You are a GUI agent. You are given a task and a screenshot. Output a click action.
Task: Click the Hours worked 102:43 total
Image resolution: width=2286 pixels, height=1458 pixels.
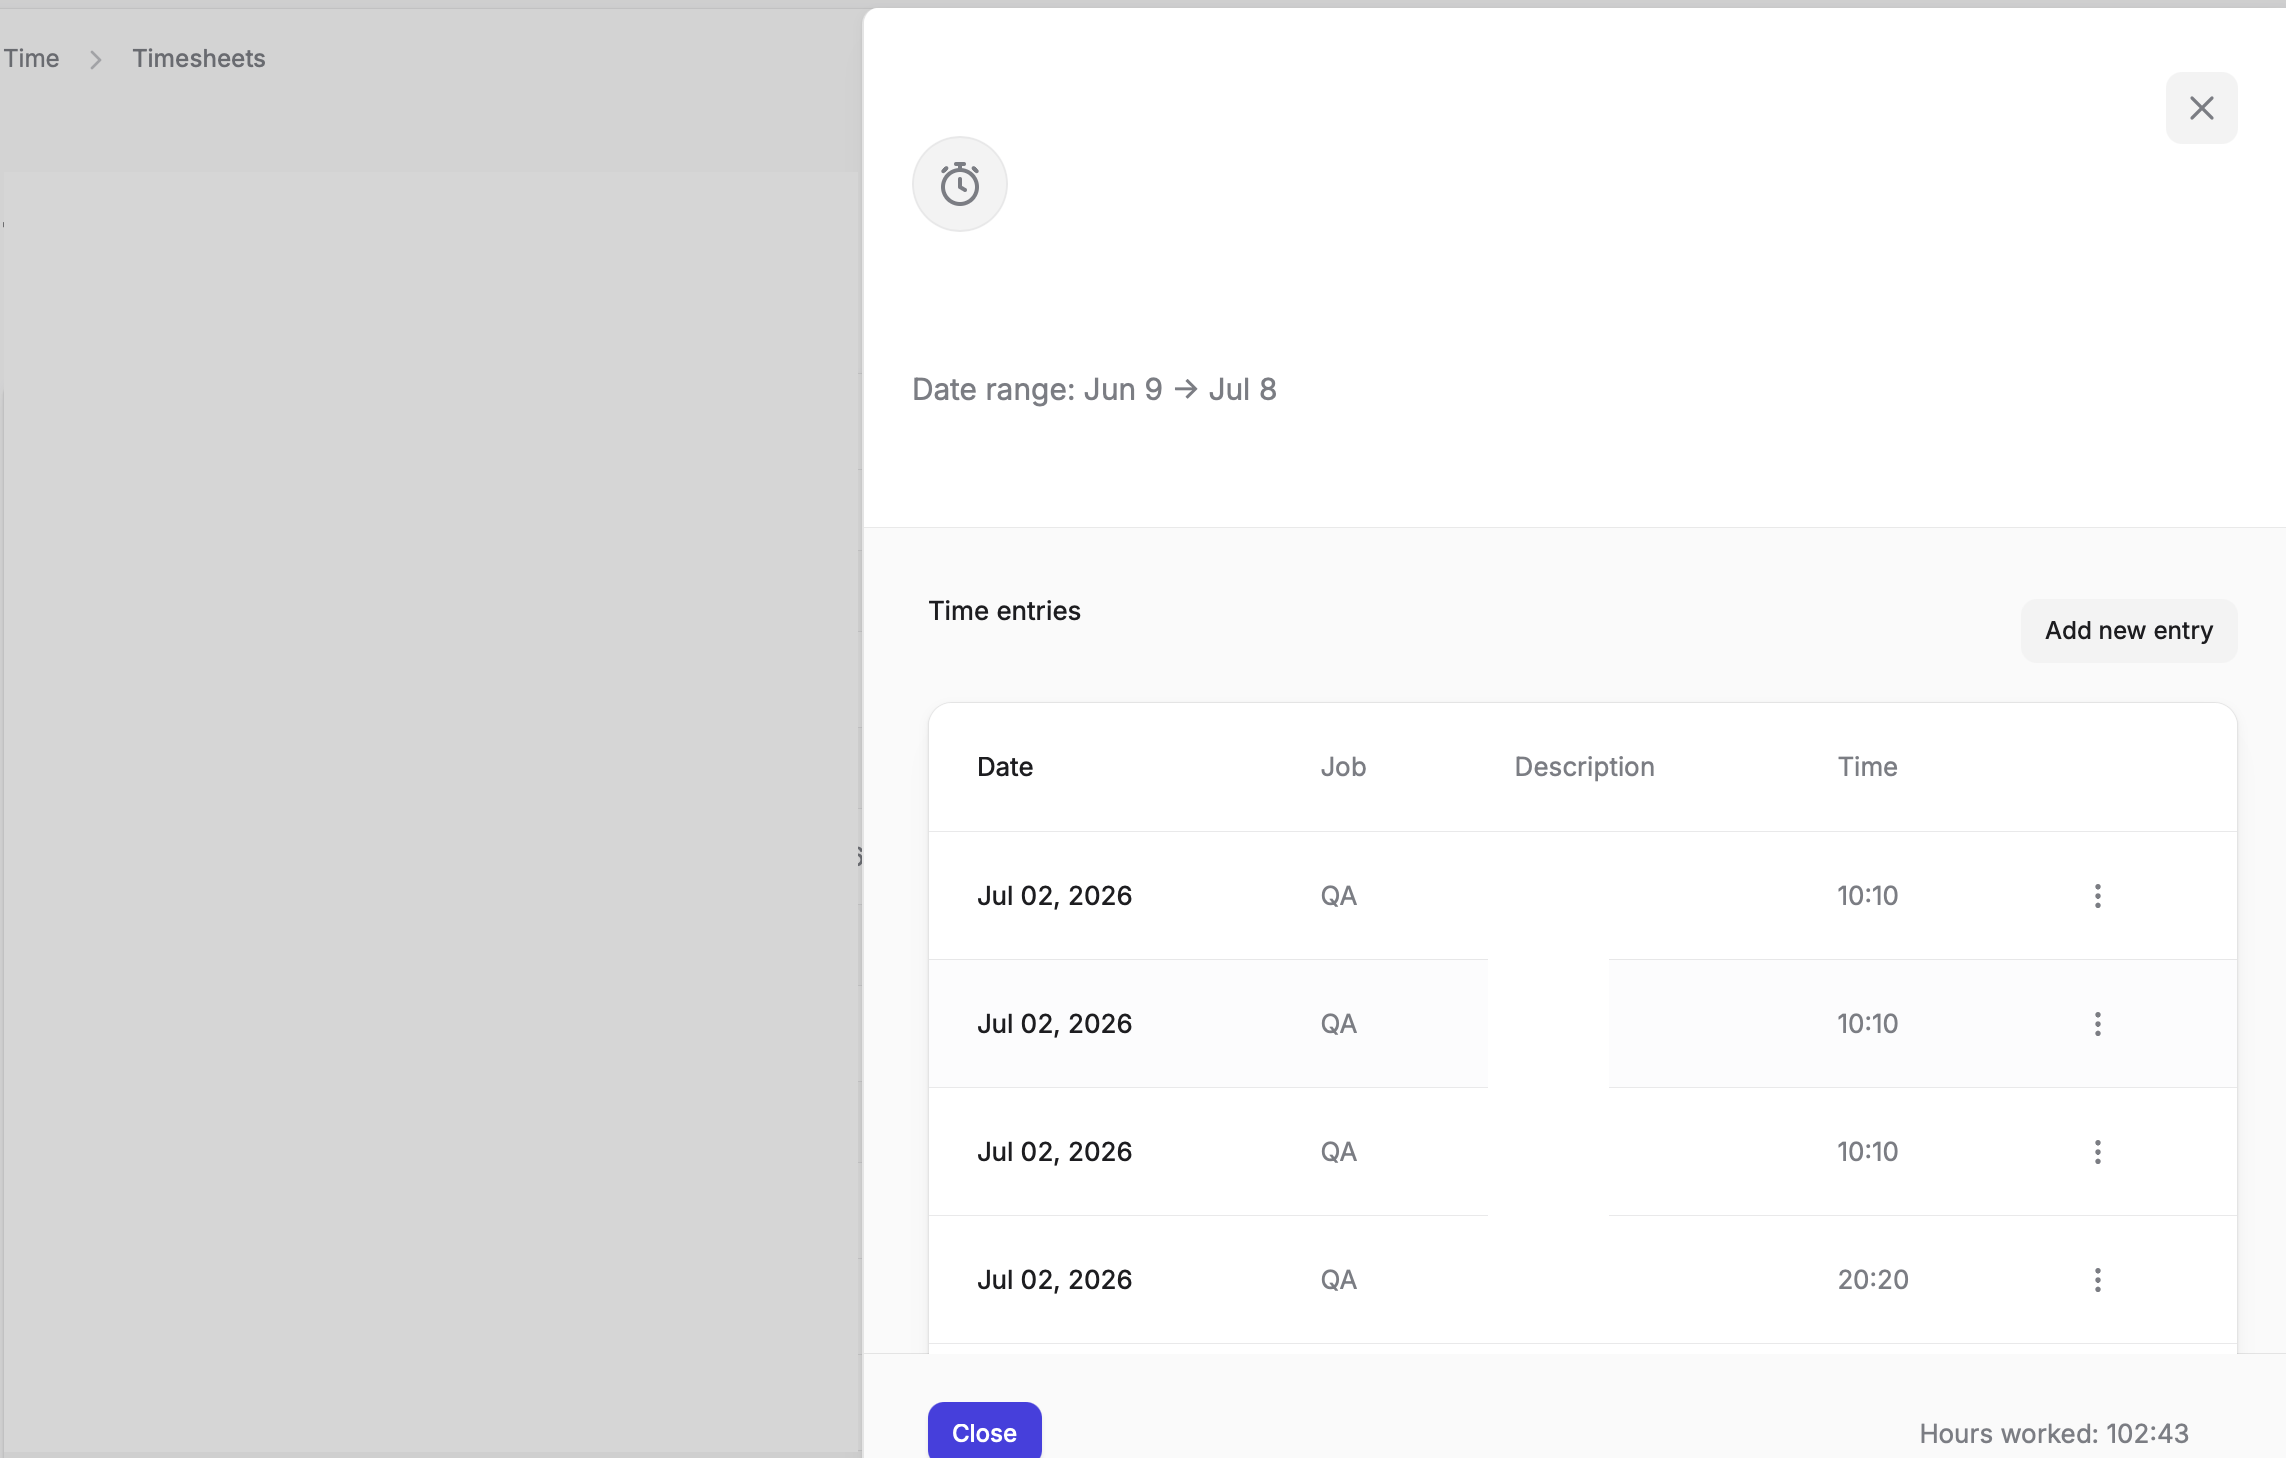click(2054, 1434)
